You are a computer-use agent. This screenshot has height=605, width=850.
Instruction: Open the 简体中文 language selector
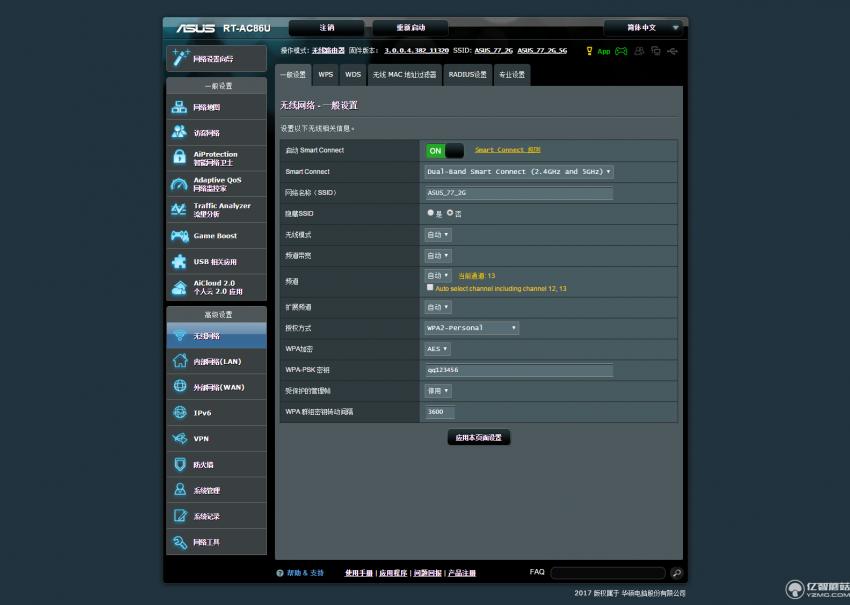tap(640, 27)
